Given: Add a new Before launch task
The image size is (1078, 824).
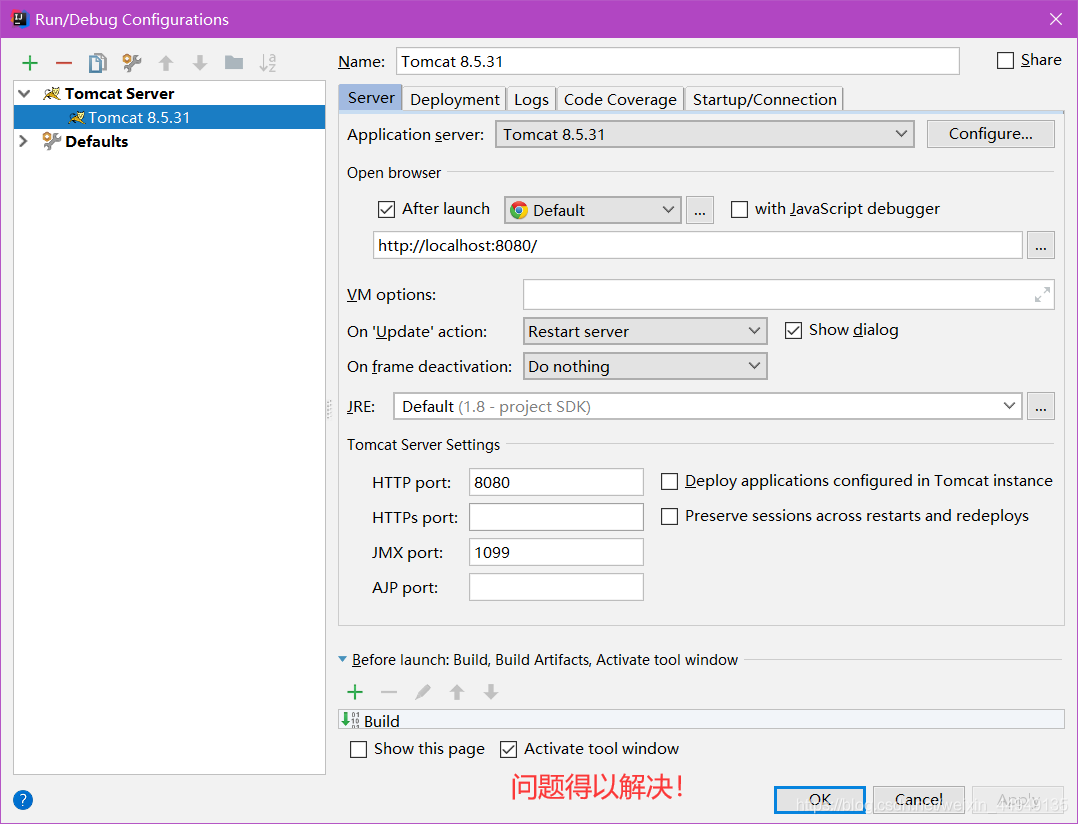Looking at the screenshot, I should point(354,691).
